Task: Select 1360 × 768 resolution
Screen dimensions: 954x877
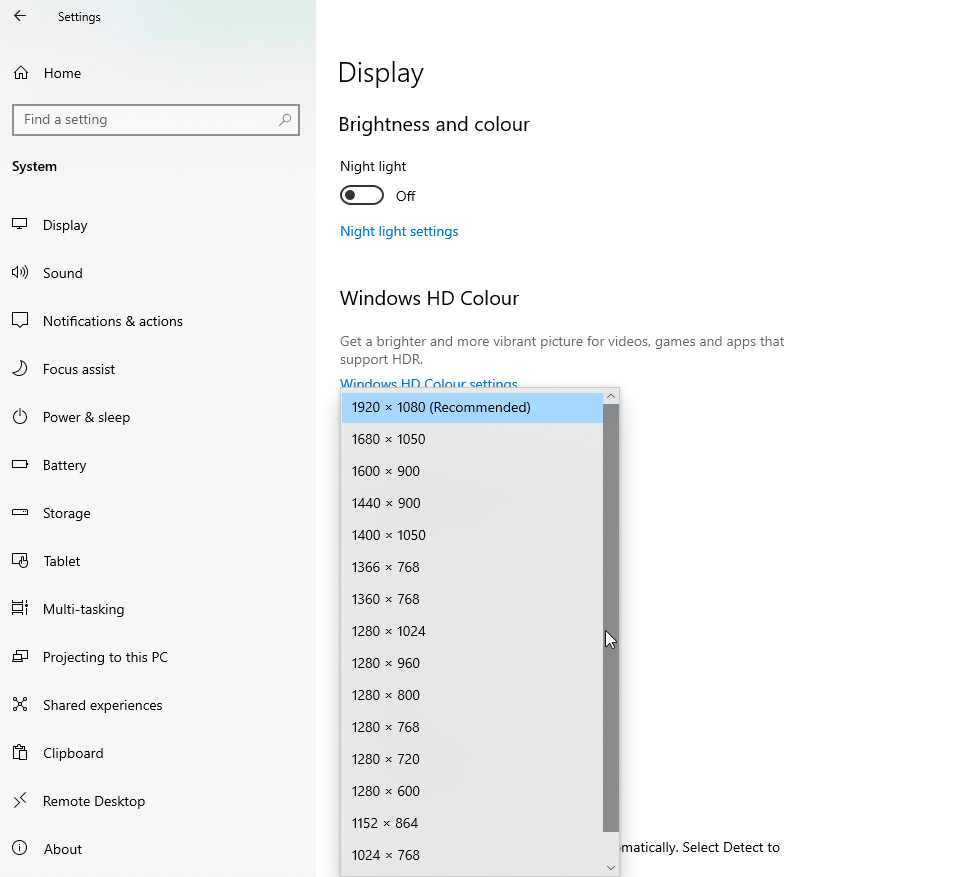Action: pos(472,599)
